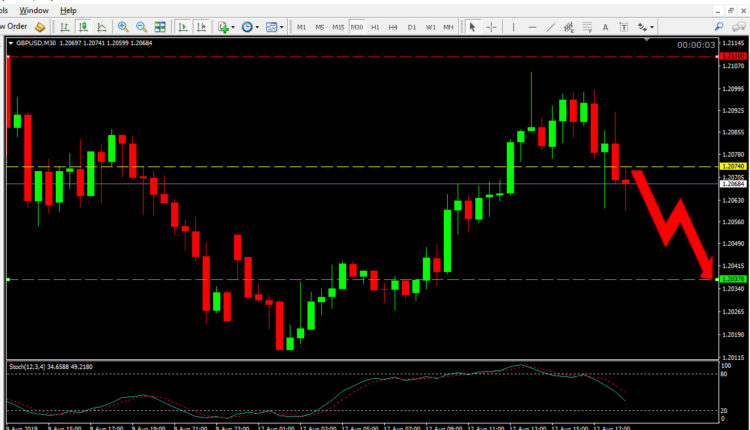Click the arrows objects icon
Image resolution: width=750 pixels, height=430 pixels.
(x=642, y=27)
